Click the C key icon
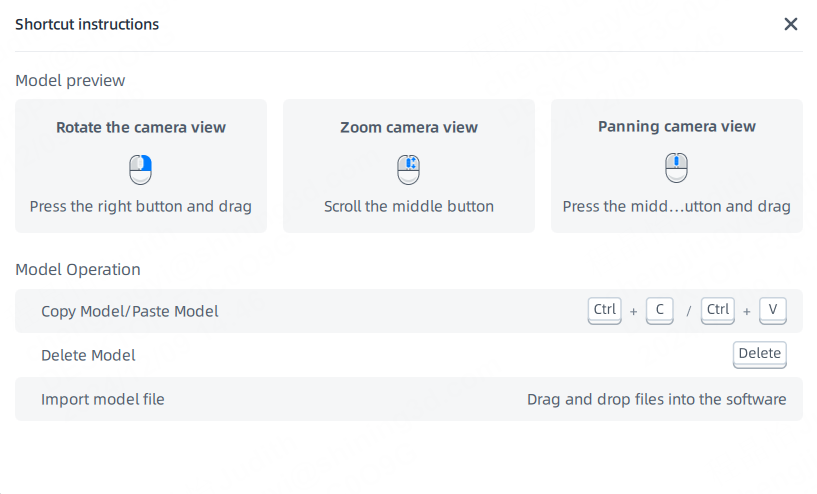The height and width of the screenshot is (494, 817). click(660, 311)
